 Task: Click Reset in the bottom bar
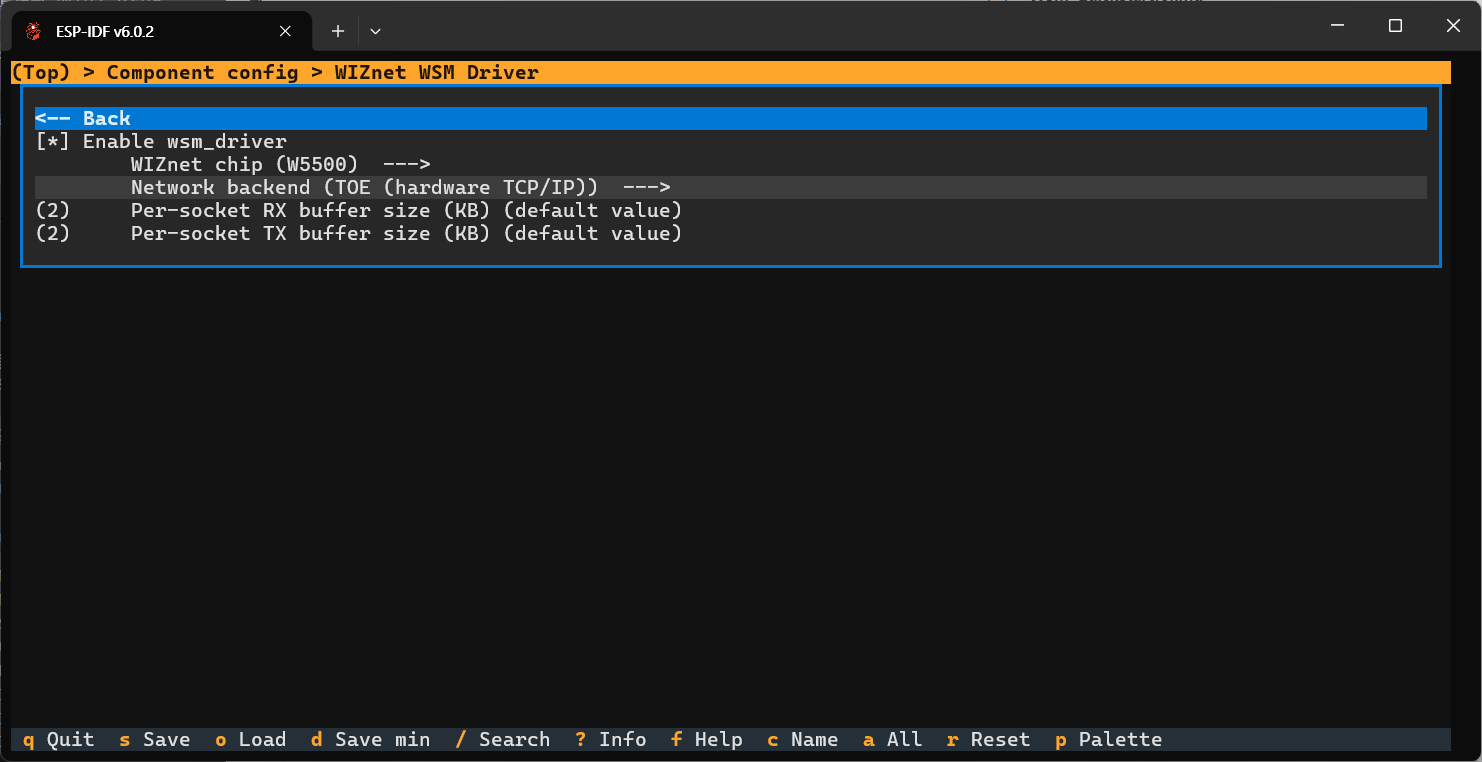pyautogui.click(x=989, y=740)
